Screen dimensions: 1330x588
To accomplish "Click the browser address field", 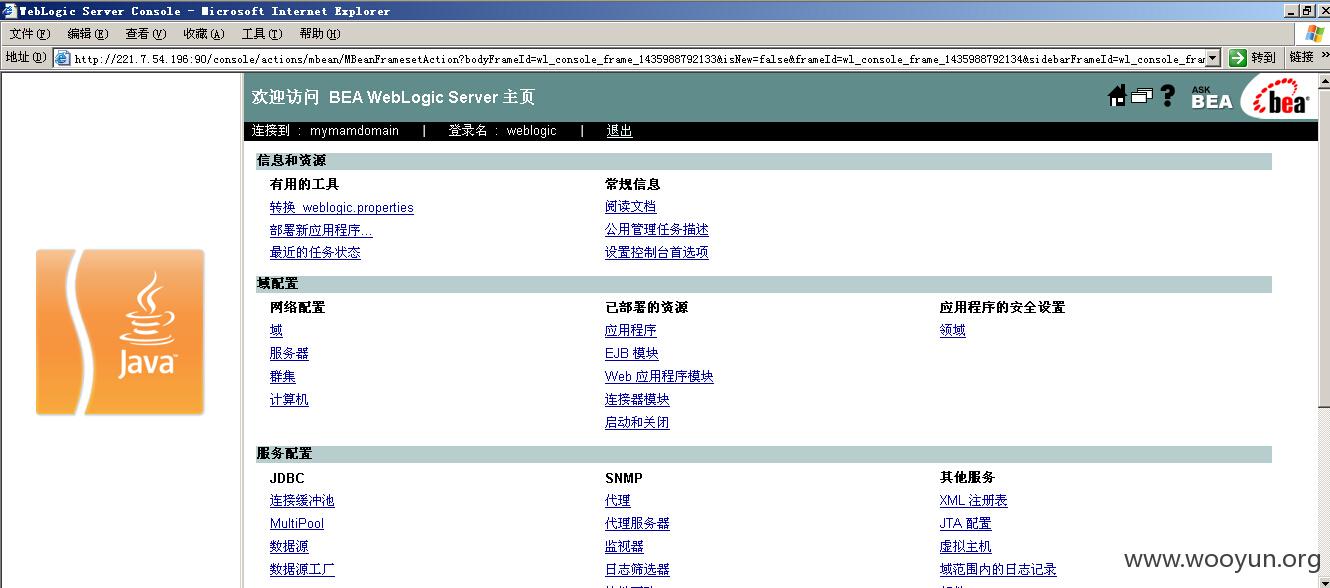I will click(638, 58).
